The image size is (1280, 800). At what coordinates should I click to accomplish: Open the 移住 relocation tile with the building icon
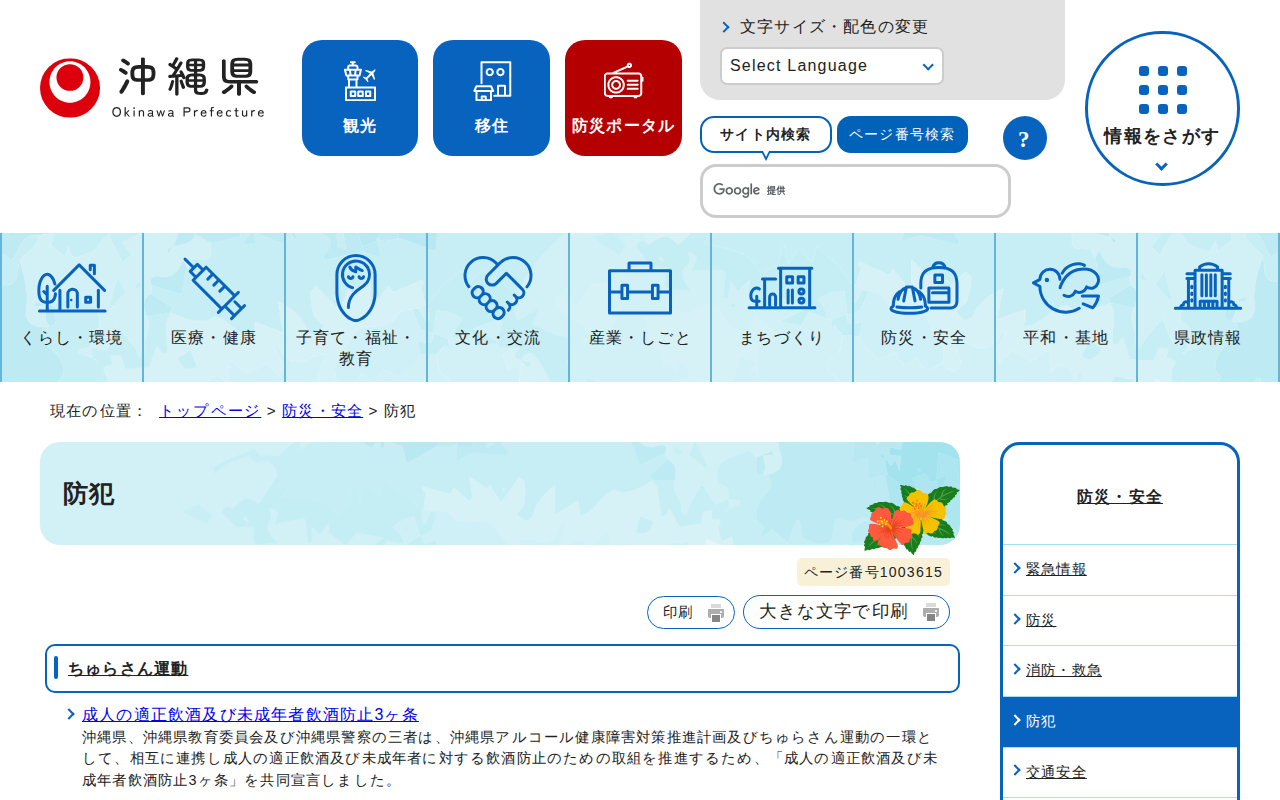(x=491, y=98)
